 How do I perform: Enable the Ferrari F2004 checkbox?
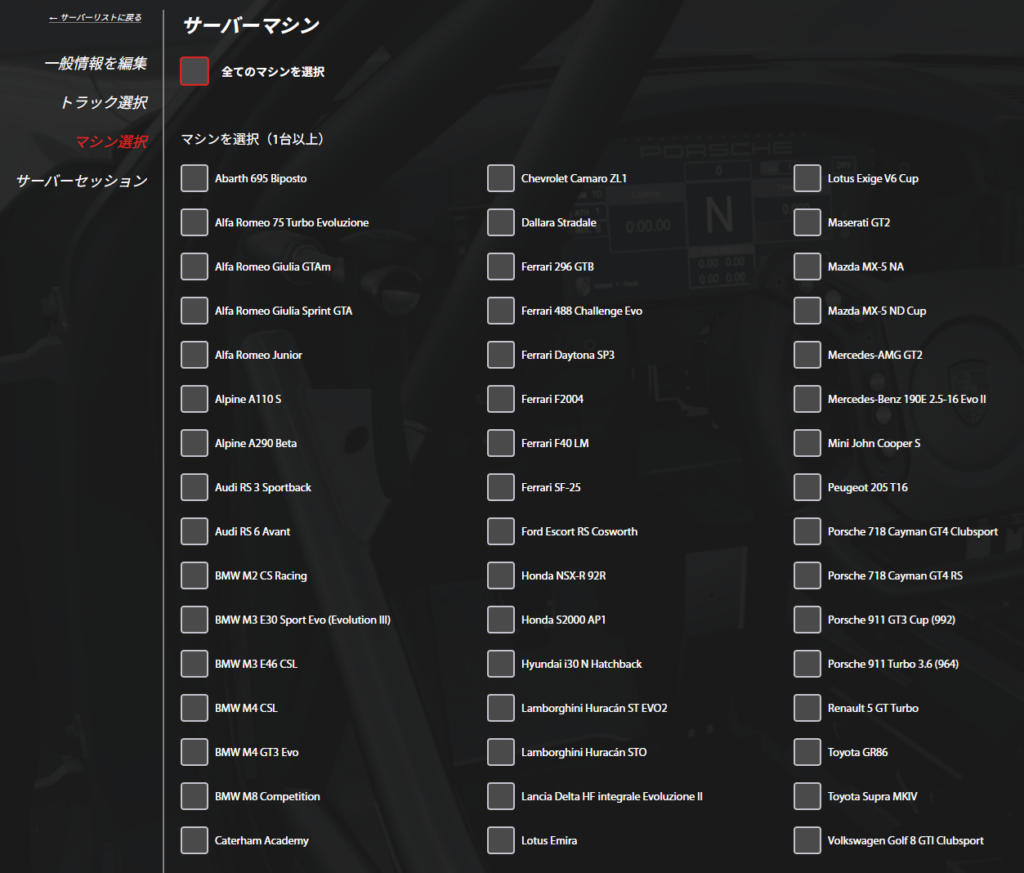501,399
